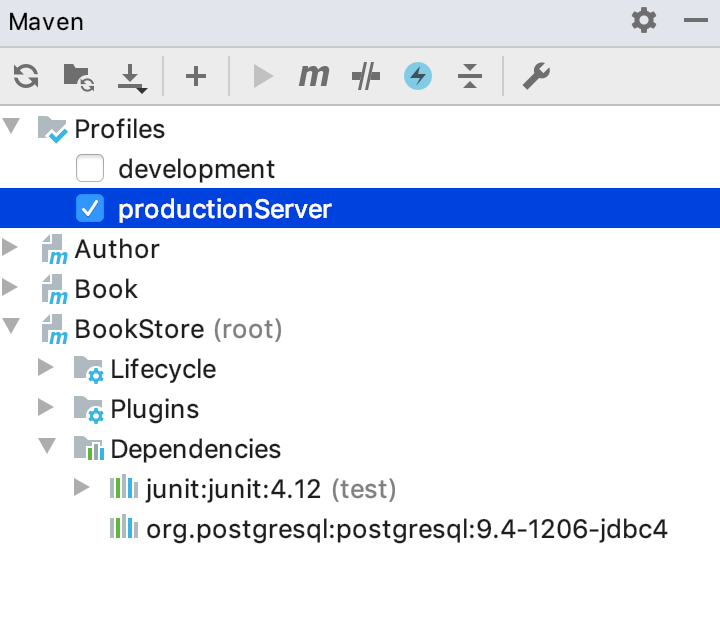Click Download Sources and Documentation icon
Image resolution: width=720 pixels, height=624 pixels.
131,77
